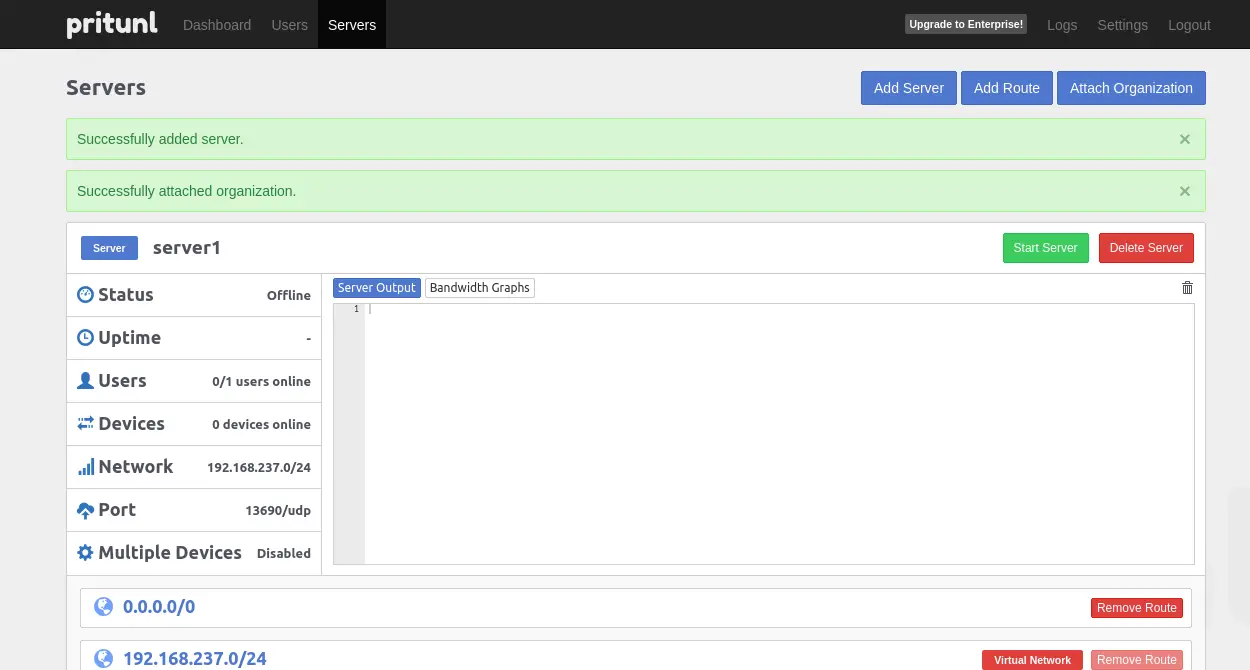The height and width of the screenshot is (670, 1250).
Task: Click the Network signal bars icon
Action: click(85, 467)
